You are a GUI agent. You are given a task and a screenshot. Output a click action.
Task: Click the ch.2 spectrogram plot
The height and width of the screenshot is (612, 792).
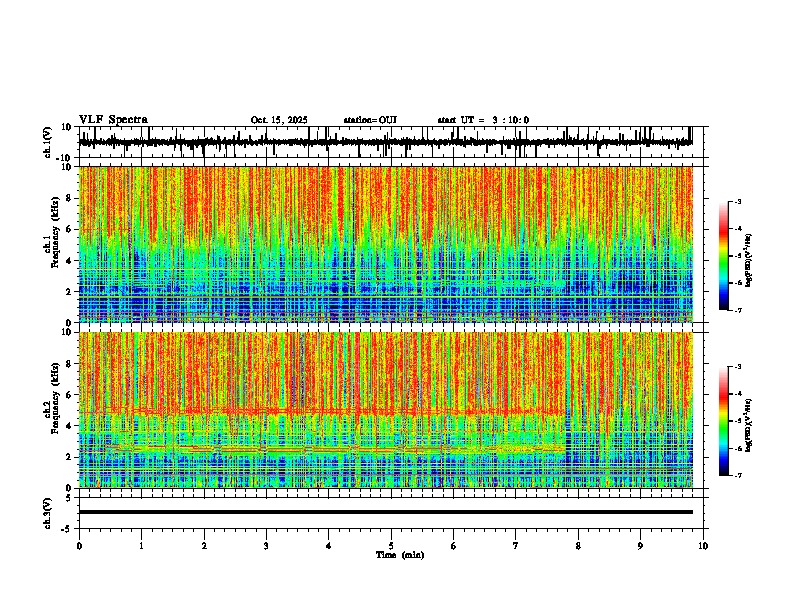386,410
